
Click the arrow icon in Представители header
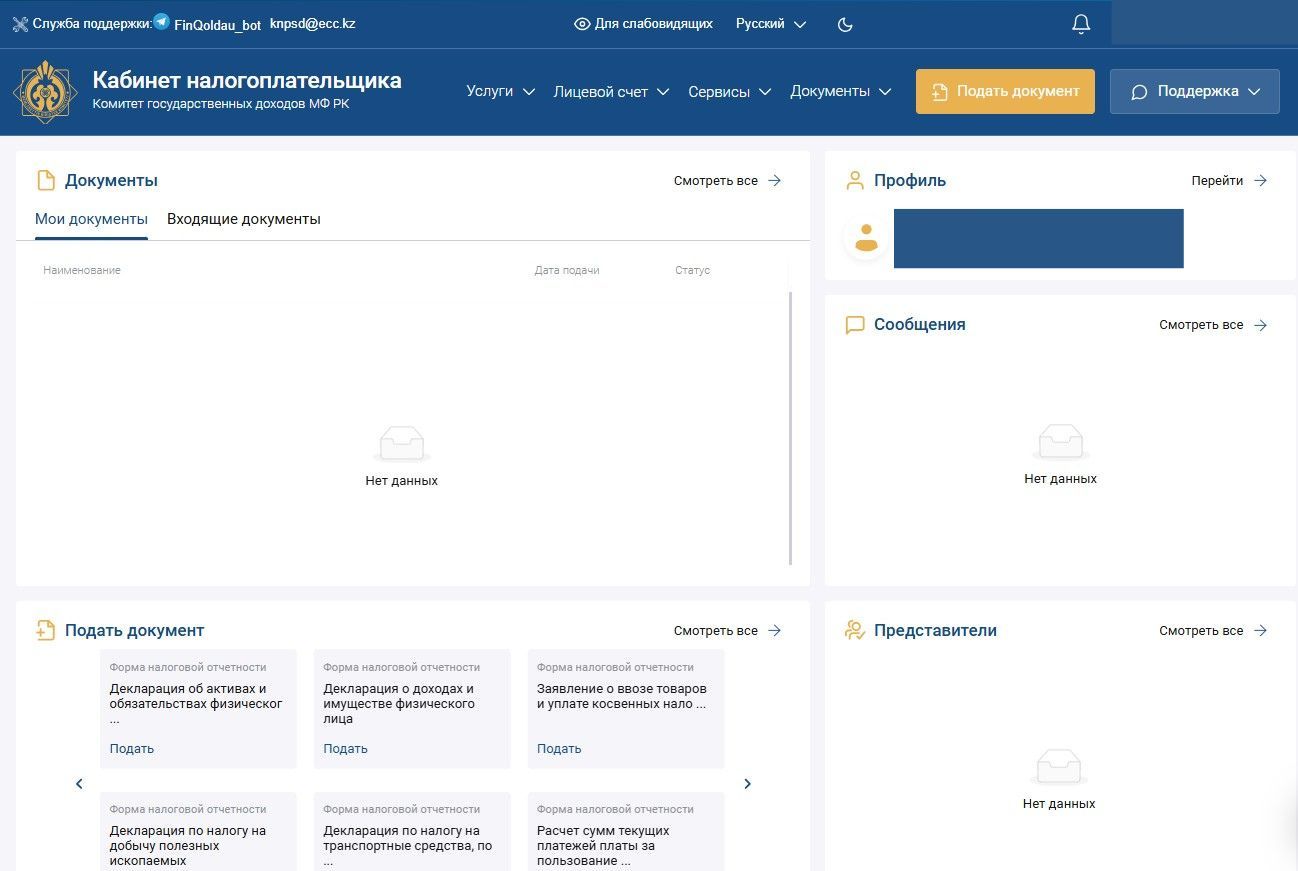click(x=1261, y=631)
